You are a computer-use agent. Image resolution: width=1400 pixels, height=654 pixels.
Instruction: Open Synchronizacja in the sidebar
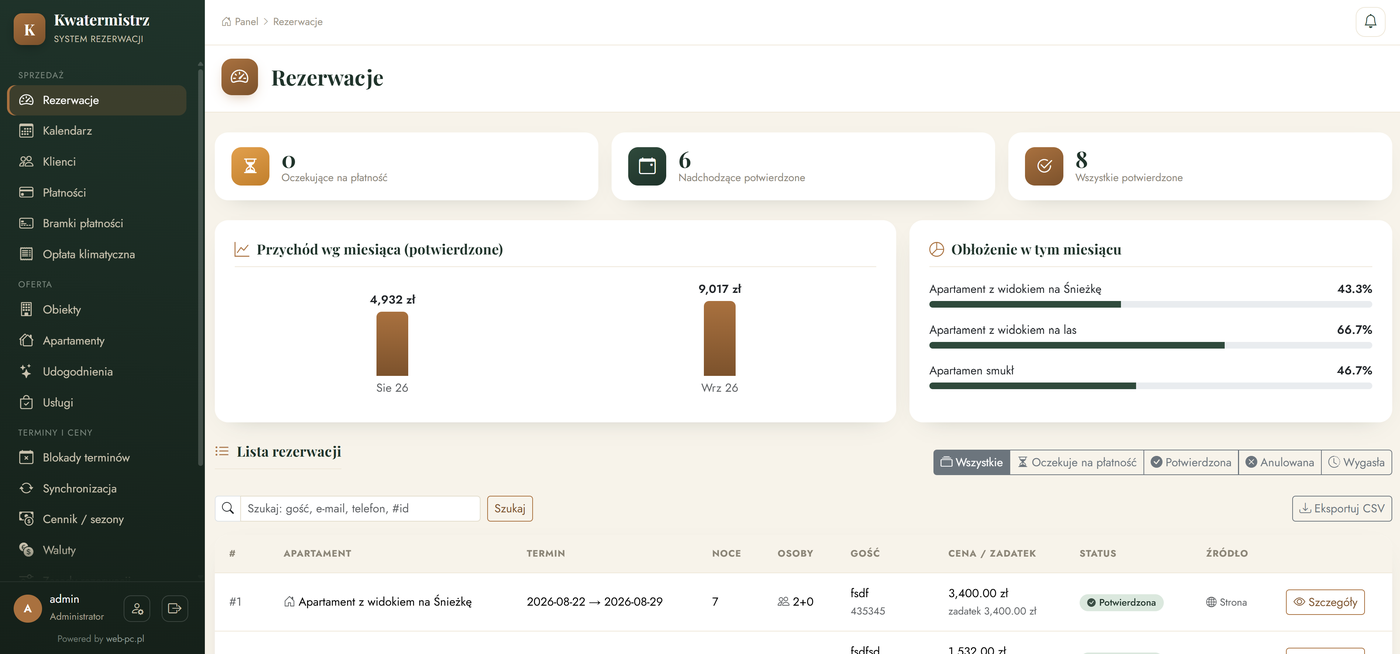97,489
